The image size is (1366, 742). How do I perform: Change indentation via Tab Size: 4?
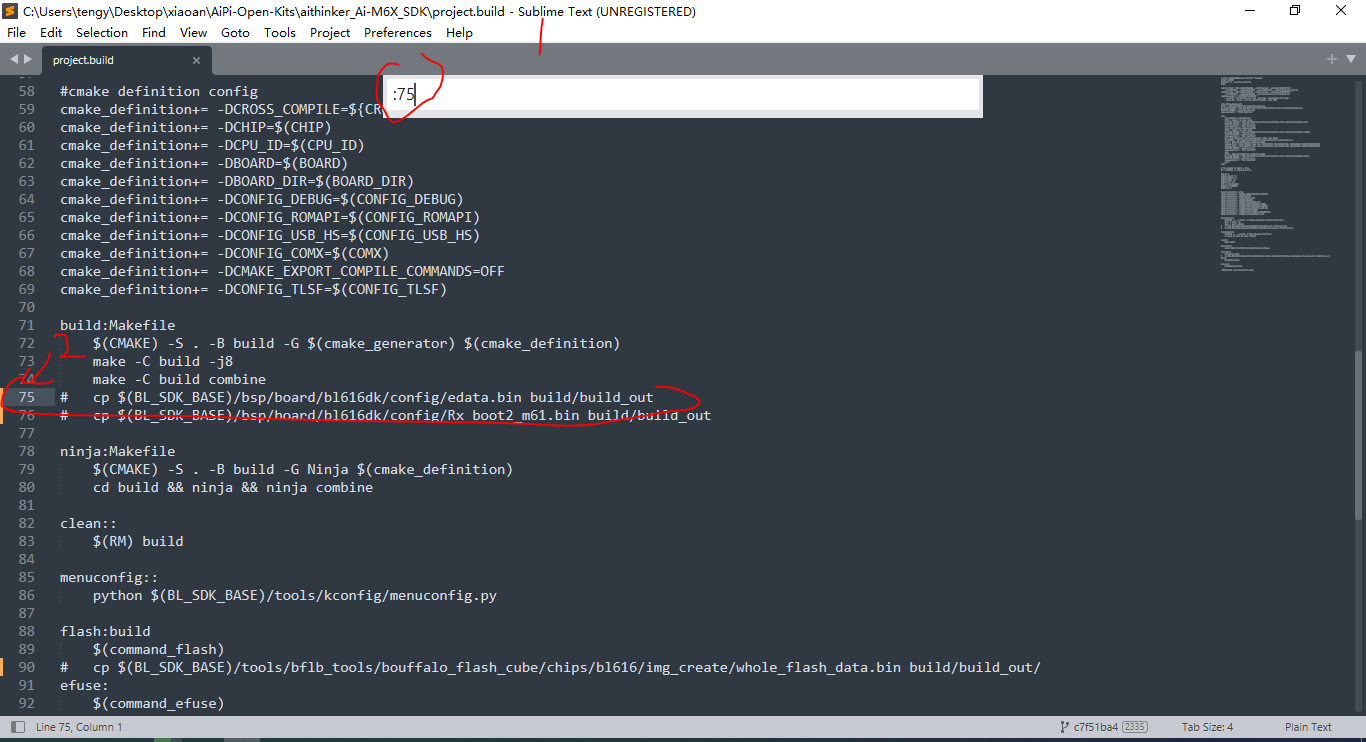click(1207, 727)
